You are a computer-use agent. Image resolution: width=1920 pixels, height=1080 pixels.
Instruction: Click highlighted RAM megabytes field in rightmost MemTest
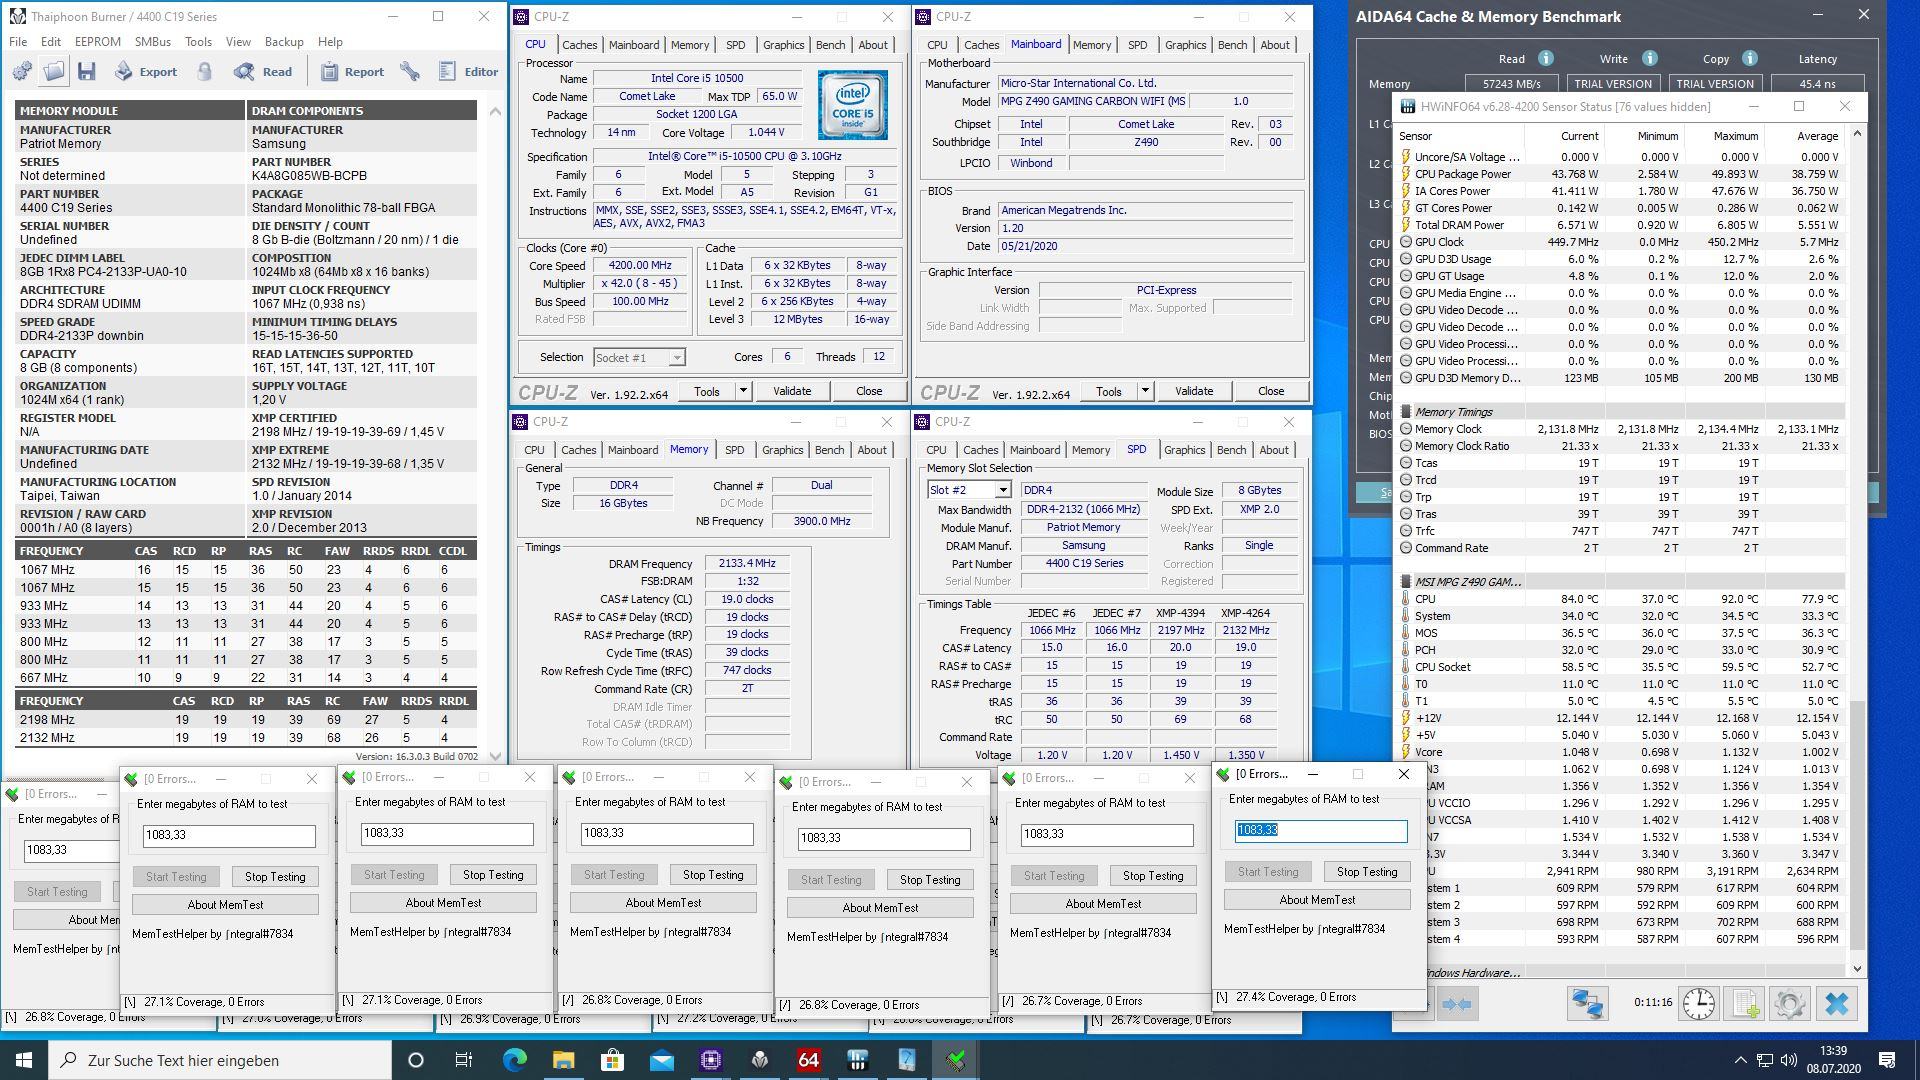(x=1320, y=830)
